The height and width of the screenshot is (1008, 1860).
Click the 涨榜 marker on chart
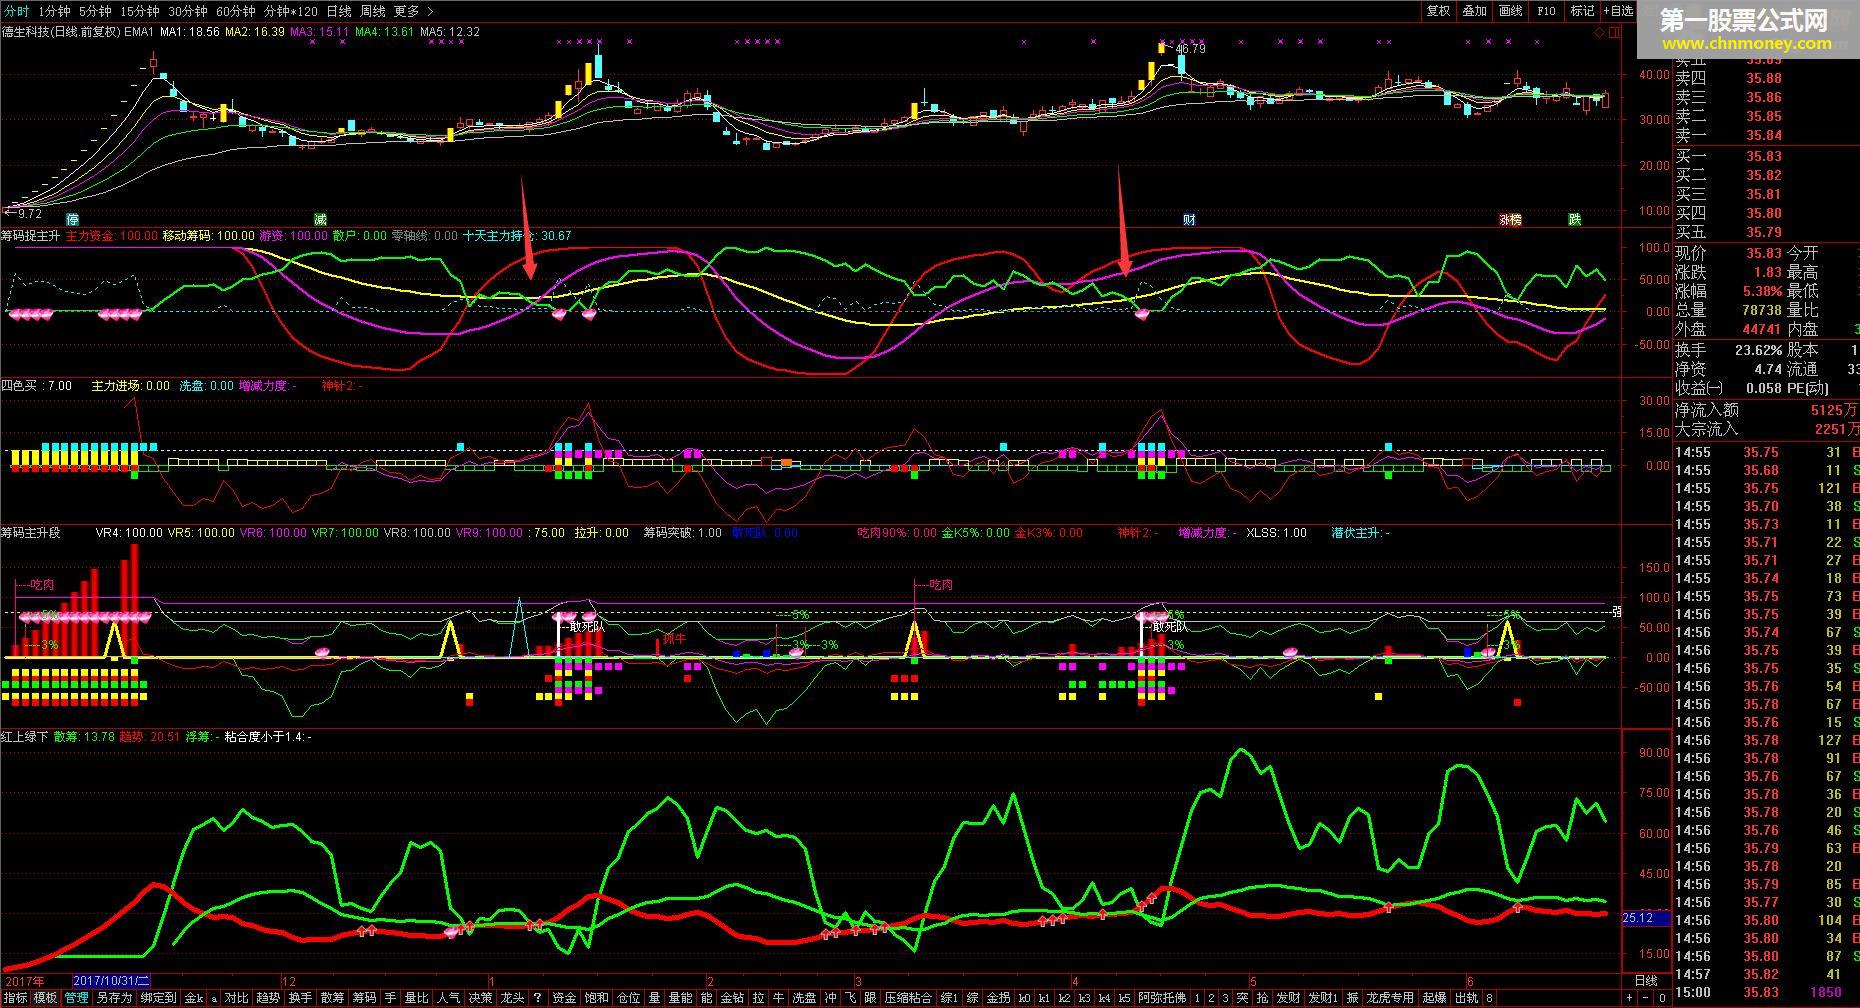click(x=1509, y=219)
